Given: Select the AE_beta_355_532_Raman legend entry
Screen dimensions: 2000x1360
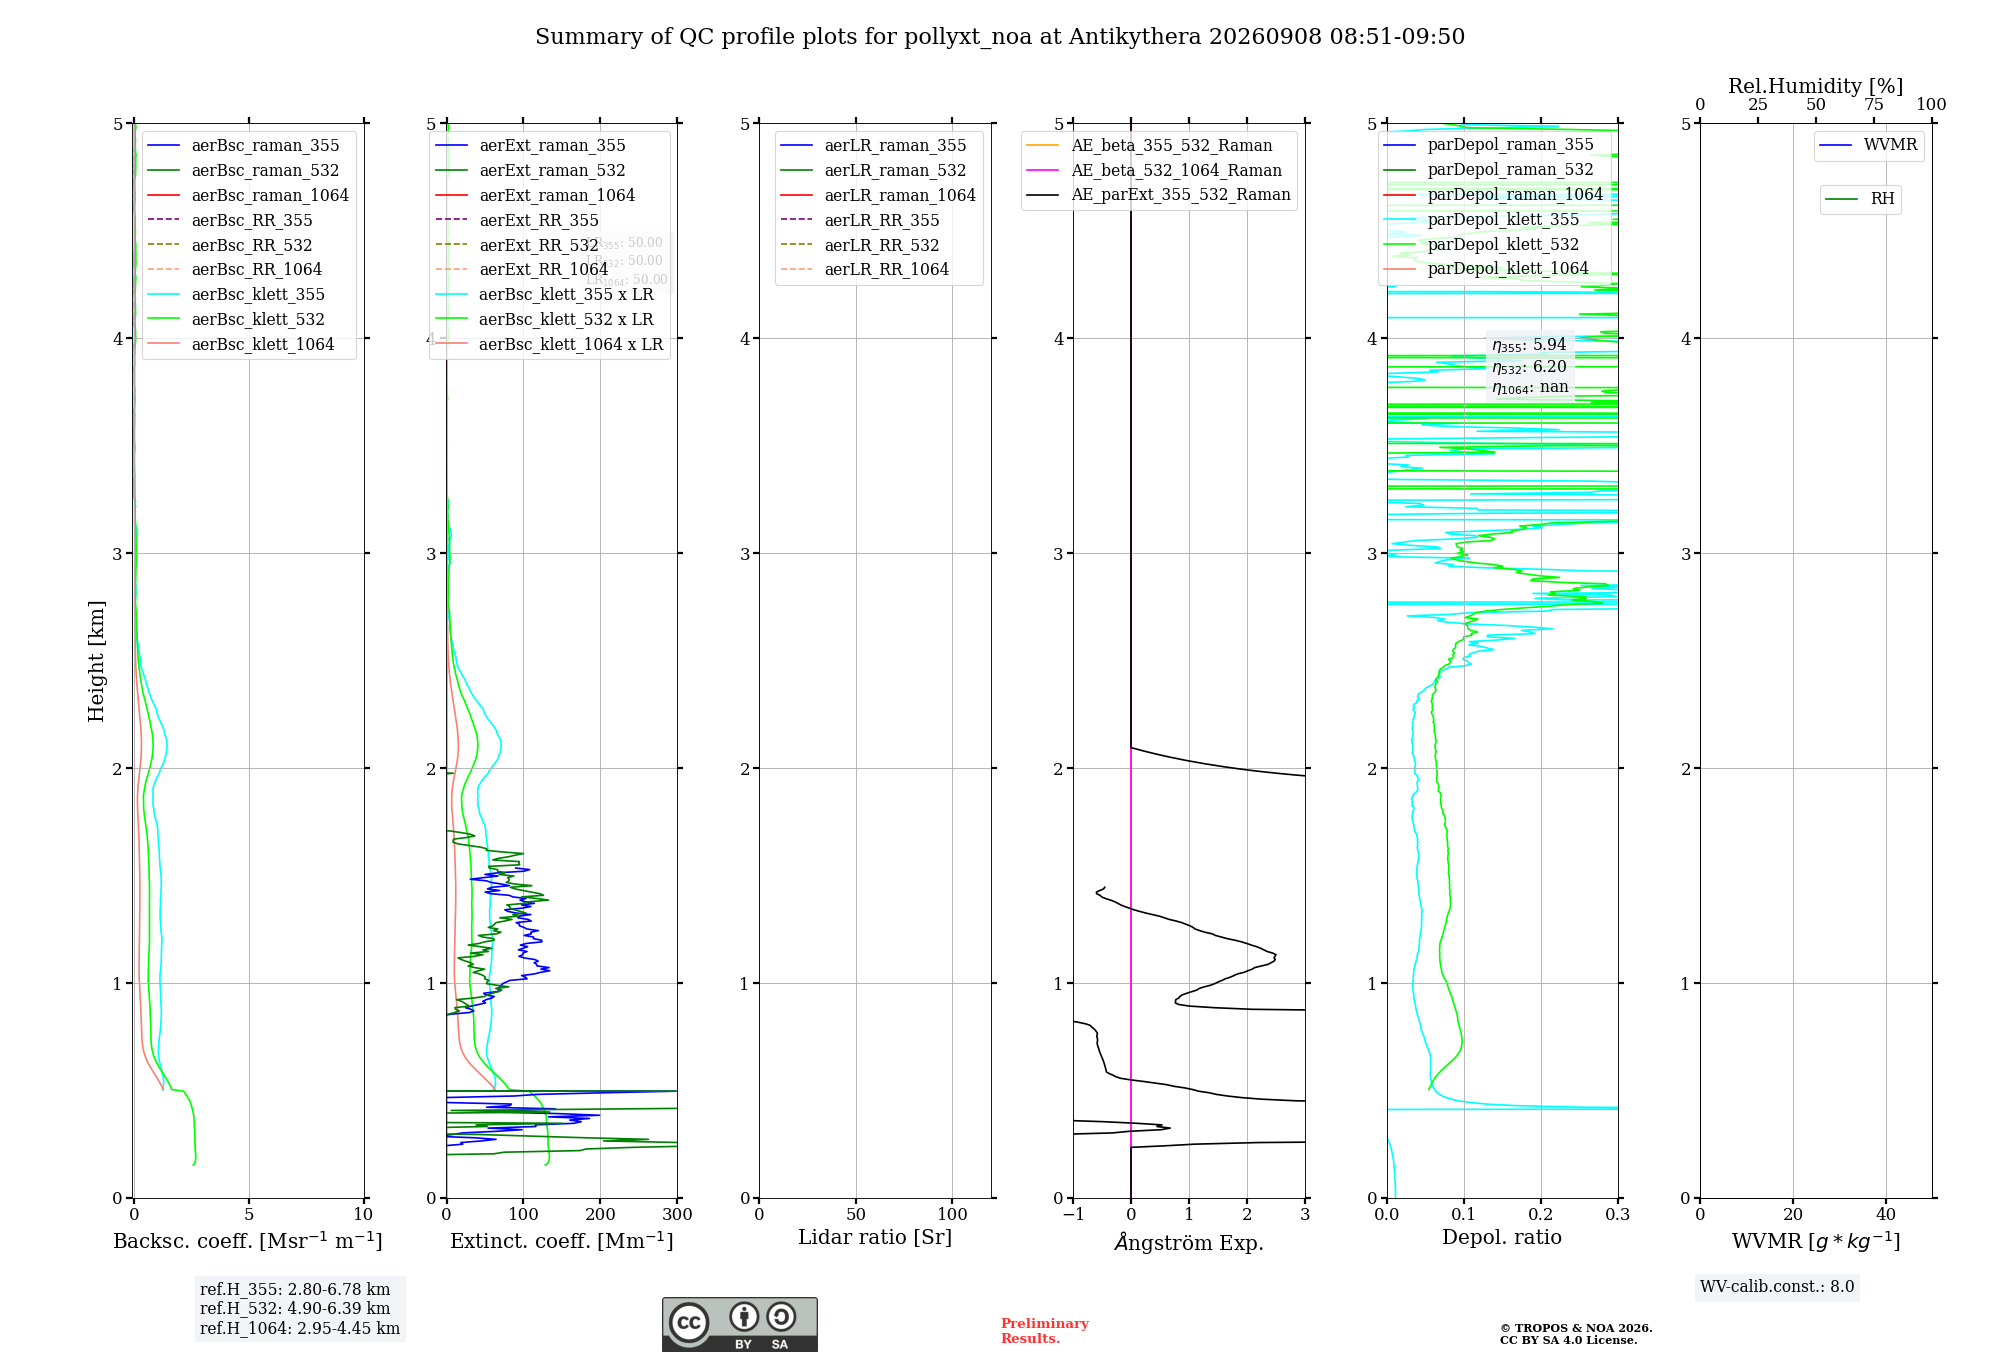Looking at the screenshot, I should click(x=1150, y=146).
